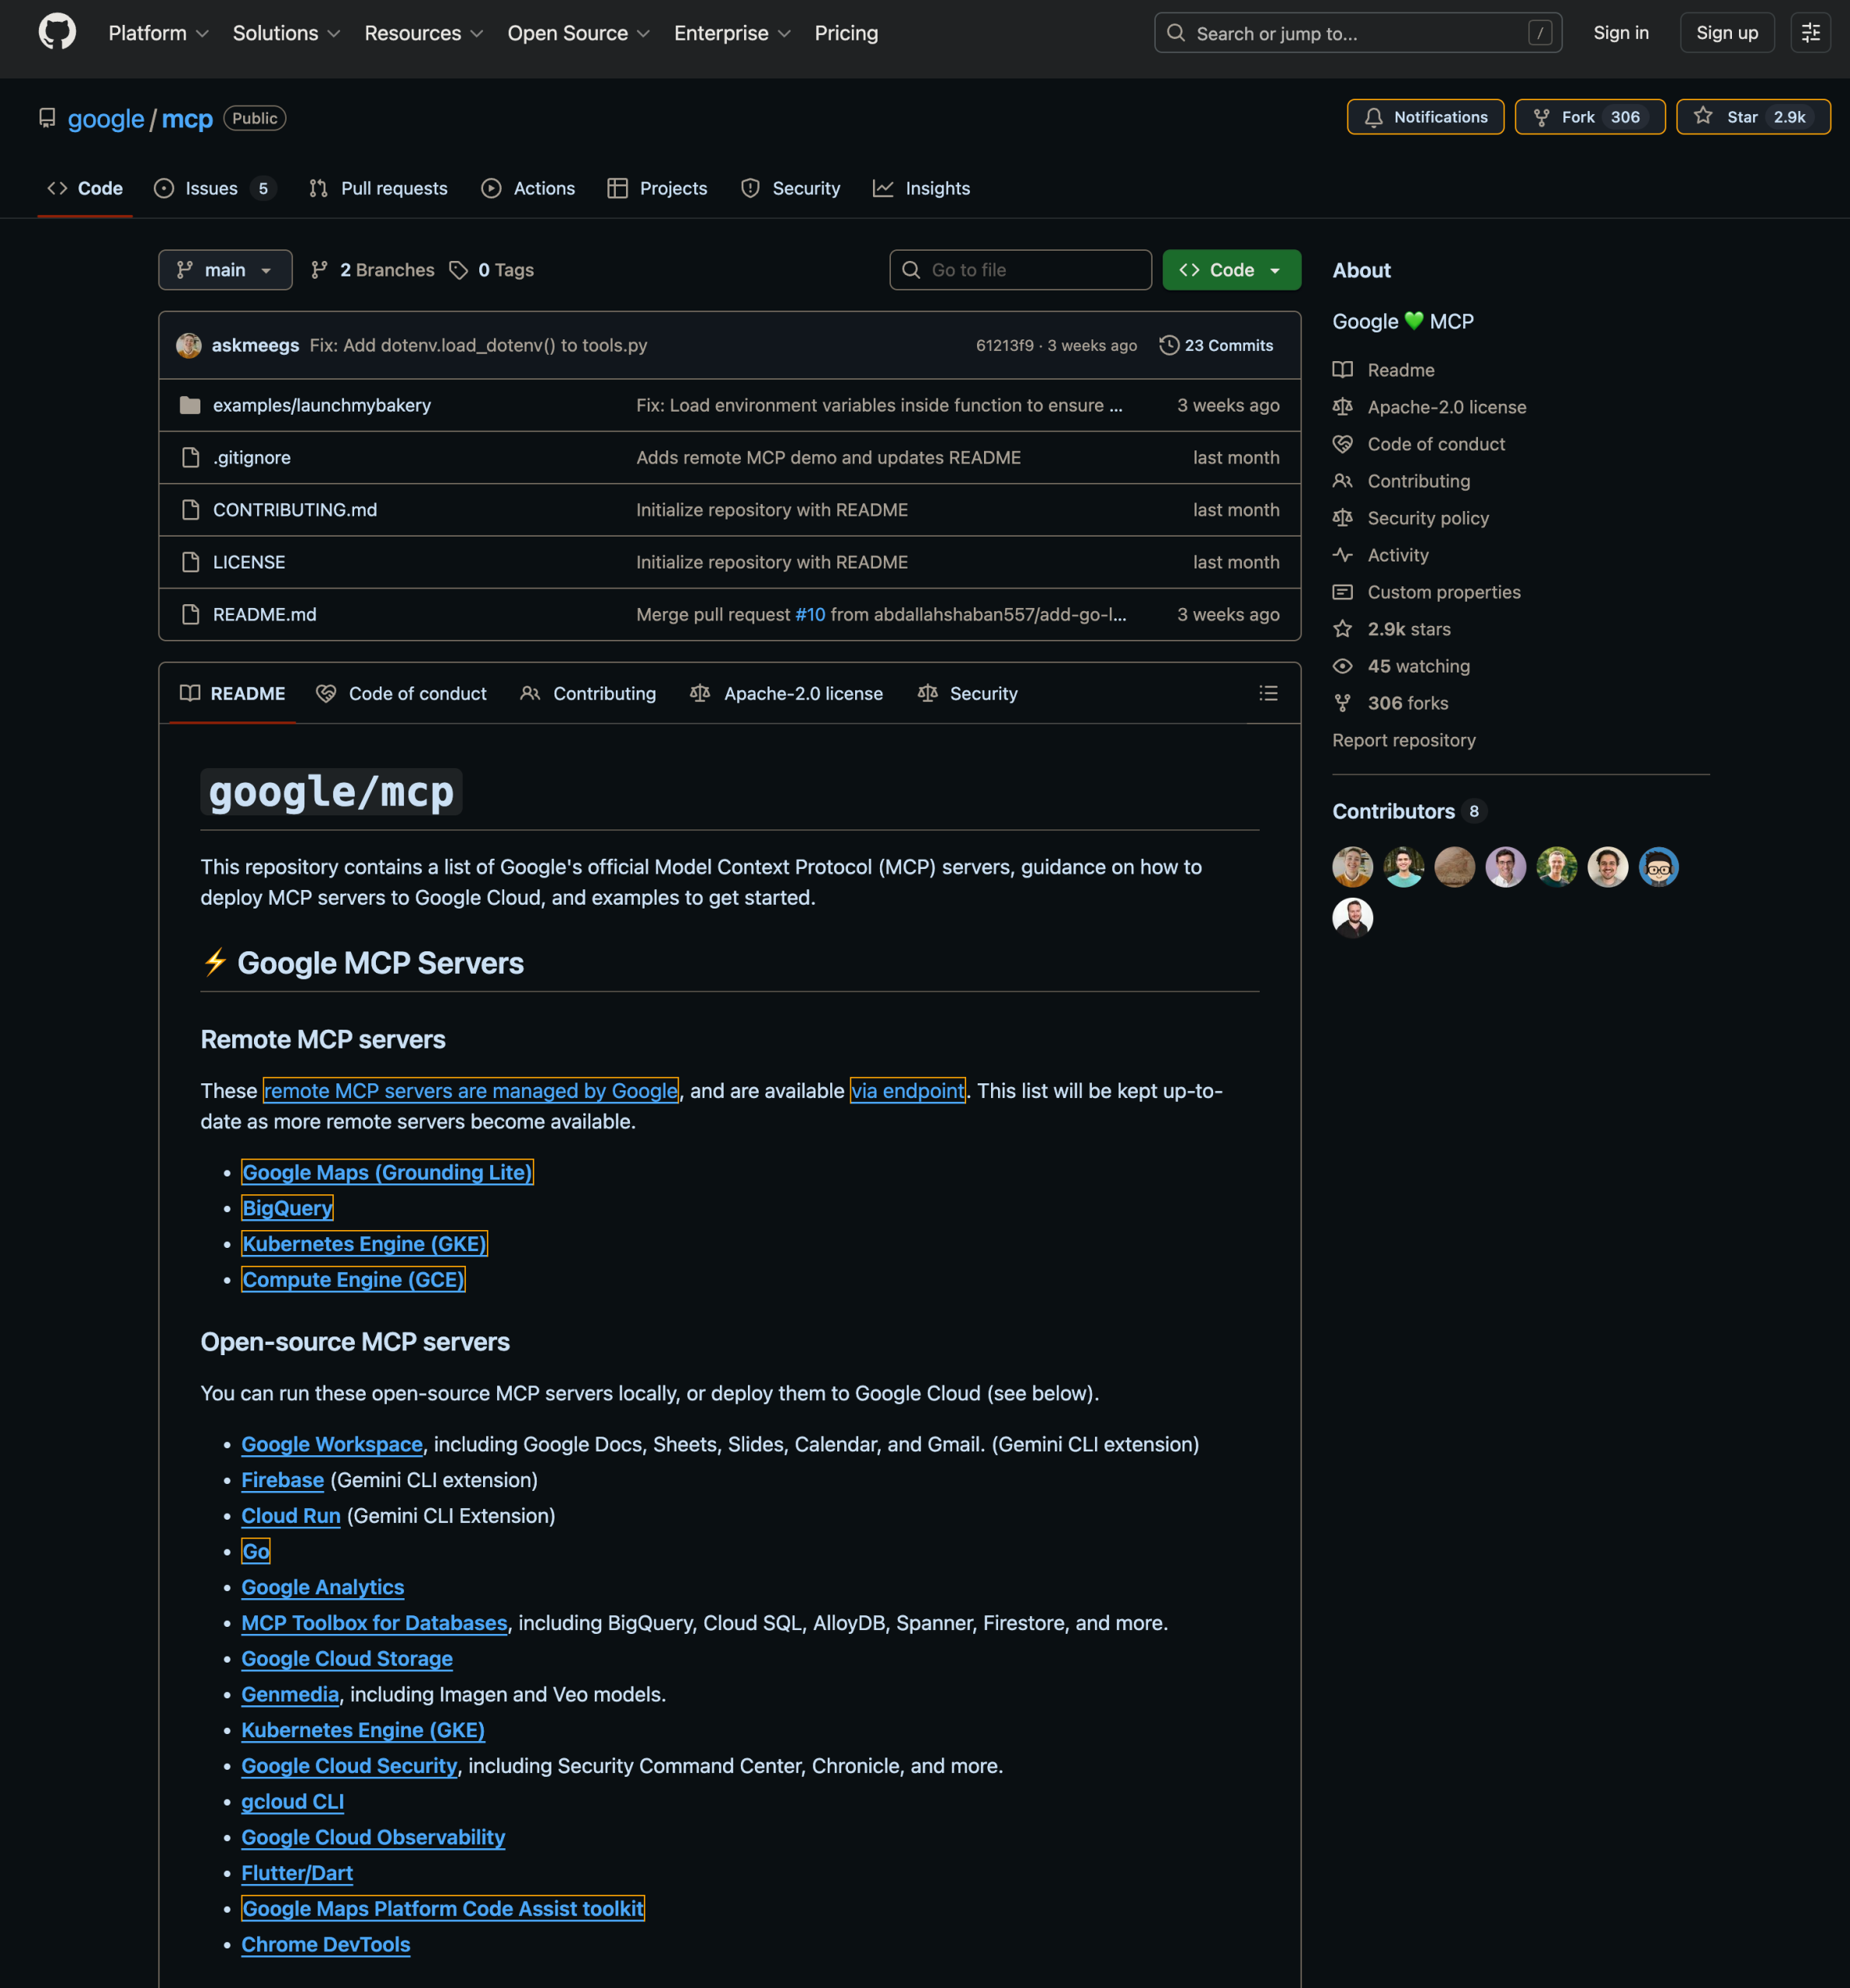Click the askmeegs commit author avatar
This screenshot has width=1850, height=1988.
click(x=189, y=344)
